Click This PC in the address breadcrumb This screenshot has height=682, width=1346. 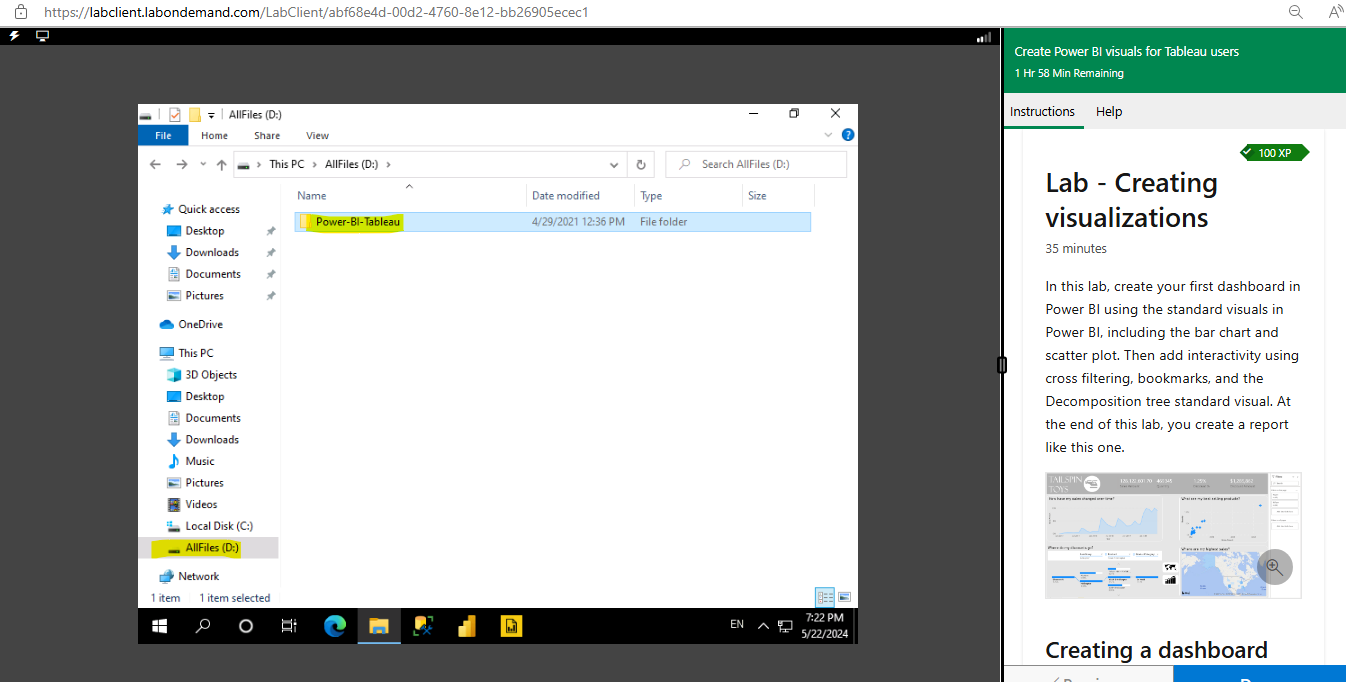(x=287, y=164)
